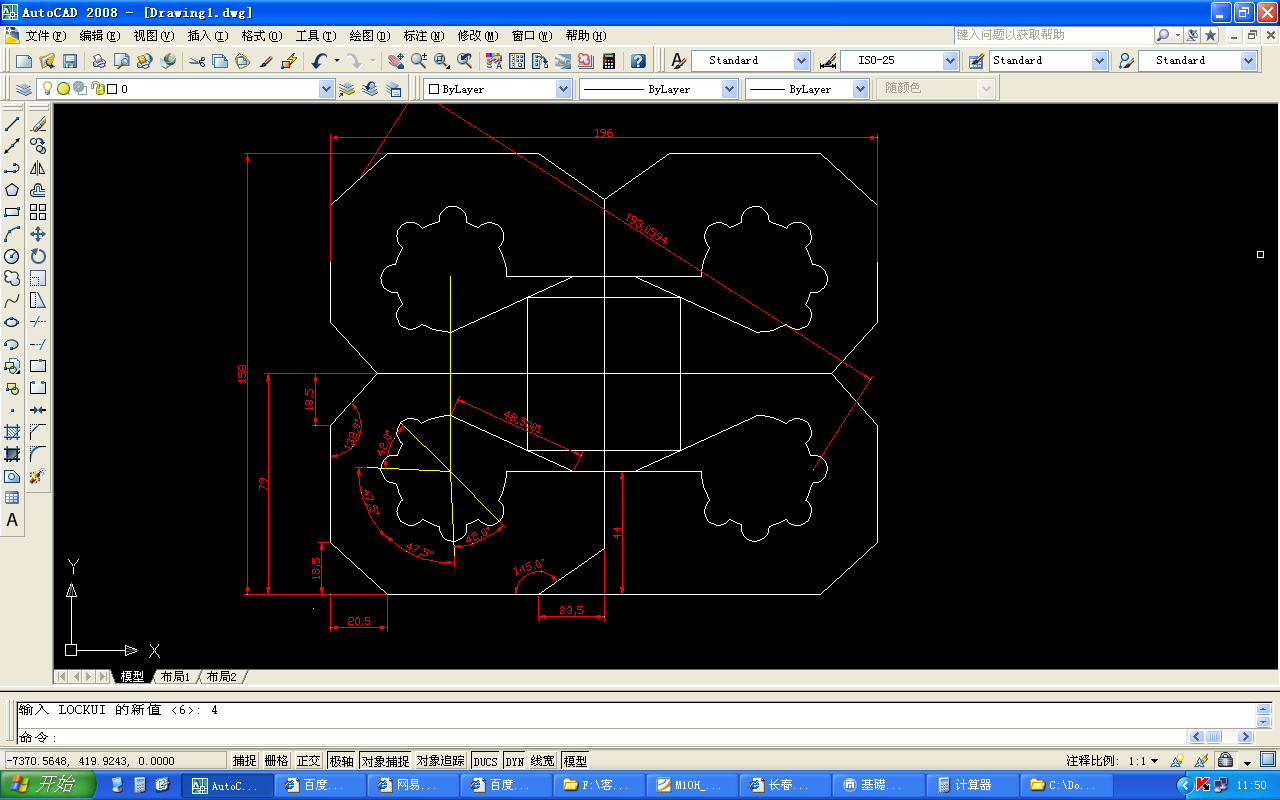Toggle Object Snap (对象捕捉)
Screen dimensions: 1280x800
point(385,761)
